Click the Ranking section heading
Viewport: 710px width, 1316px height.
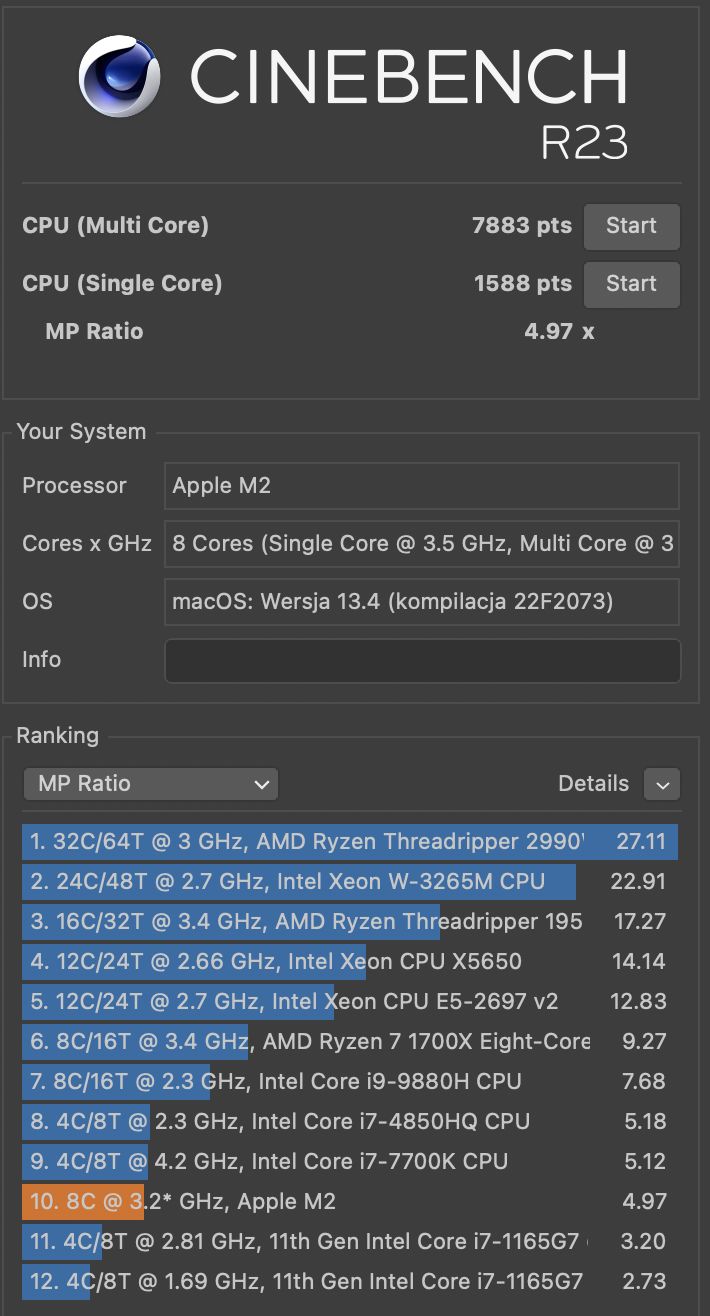click(57, 736)
